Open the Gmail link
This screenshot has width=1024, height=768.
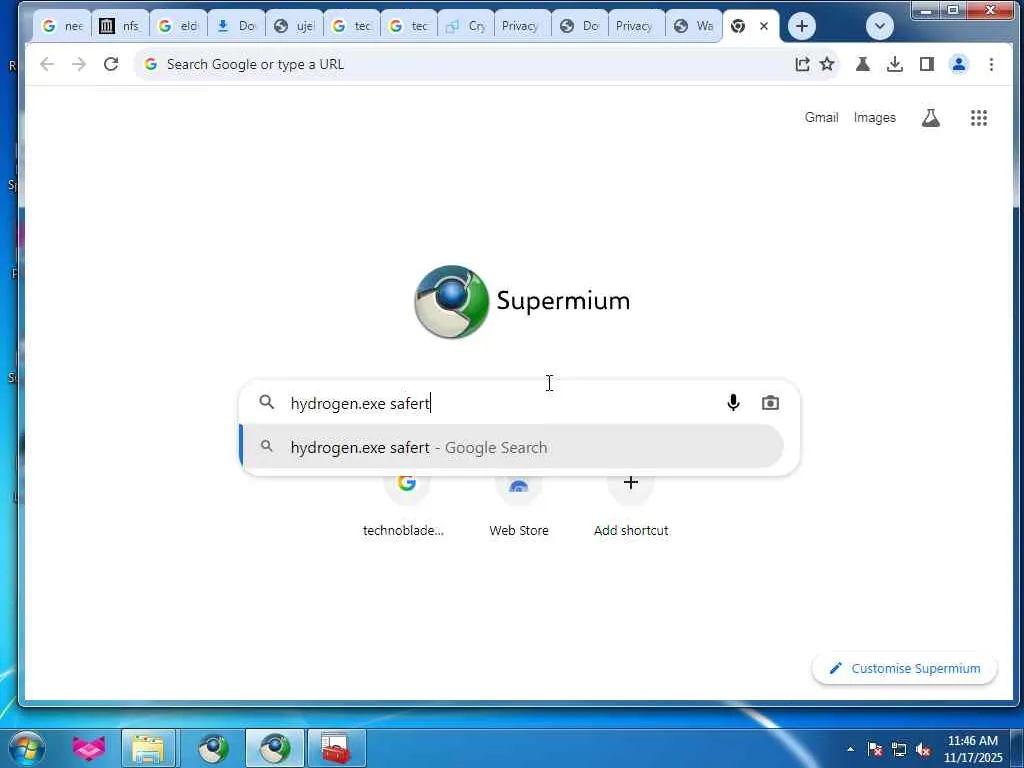[821, 118]
